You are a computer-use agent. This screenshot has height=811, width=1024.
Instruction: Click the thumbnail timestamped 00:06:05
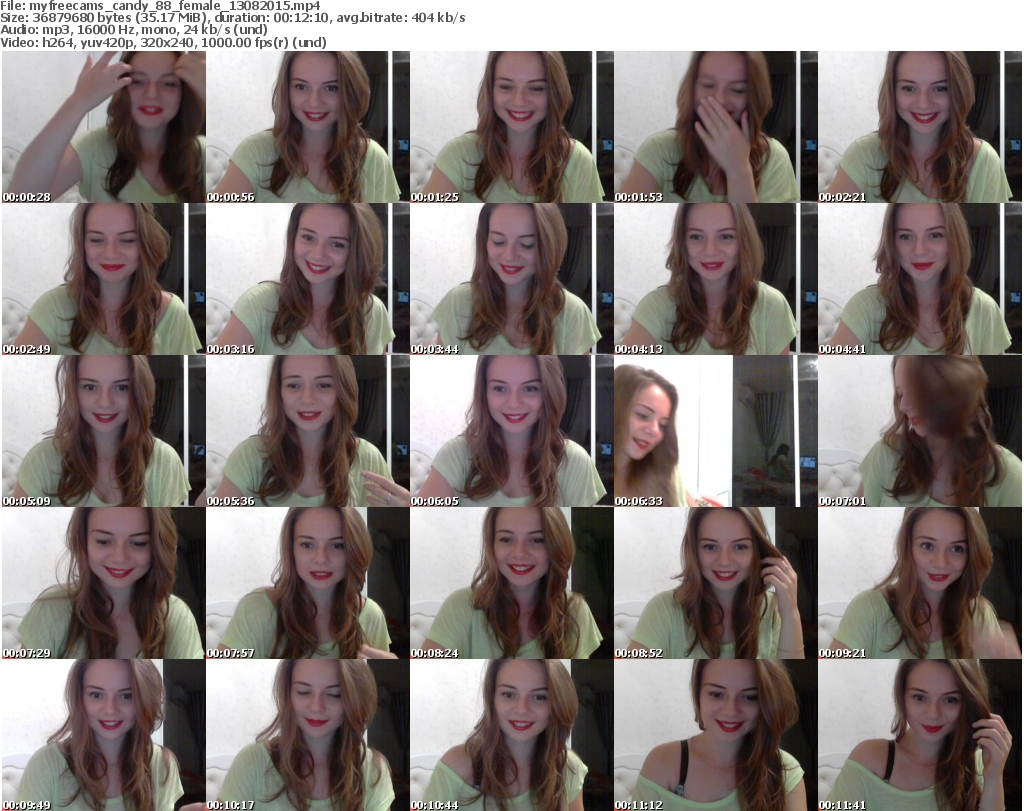[511, 431]
